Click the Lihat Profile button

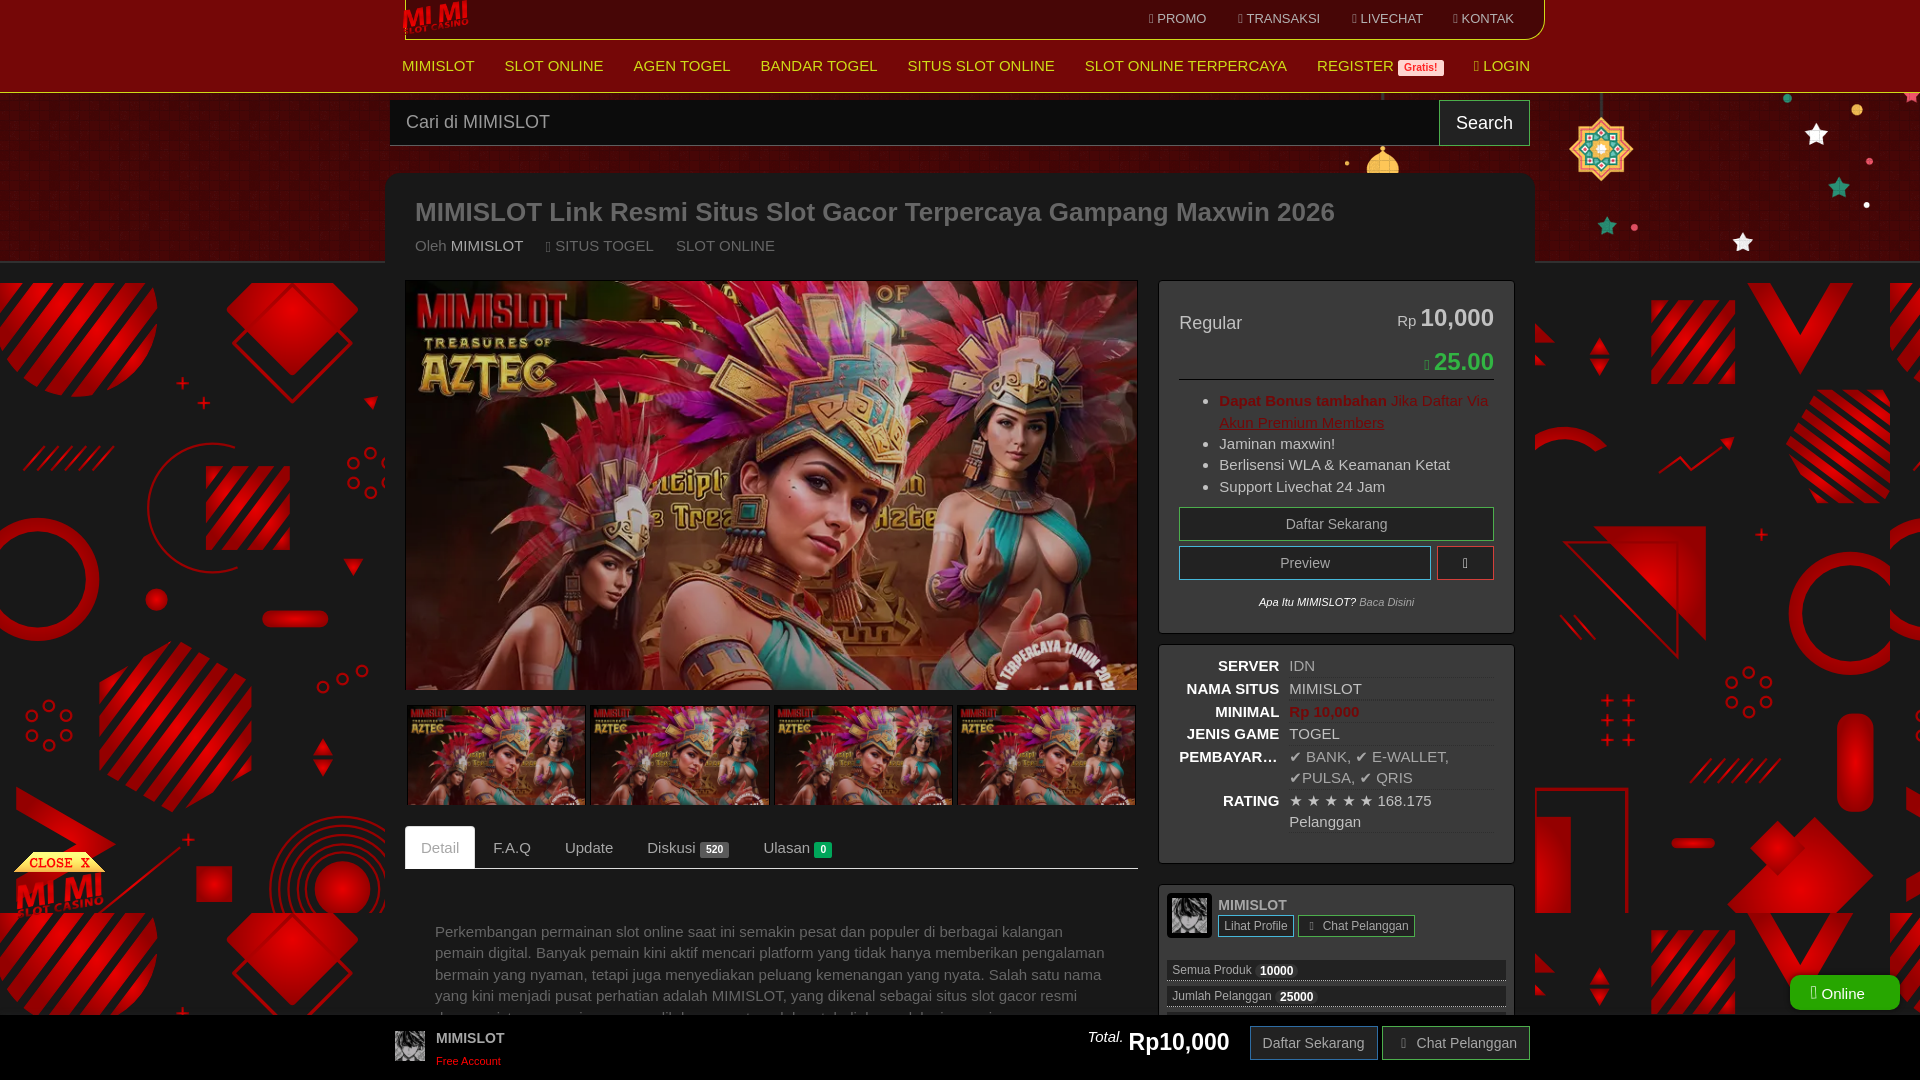[x=1256, y=926]
